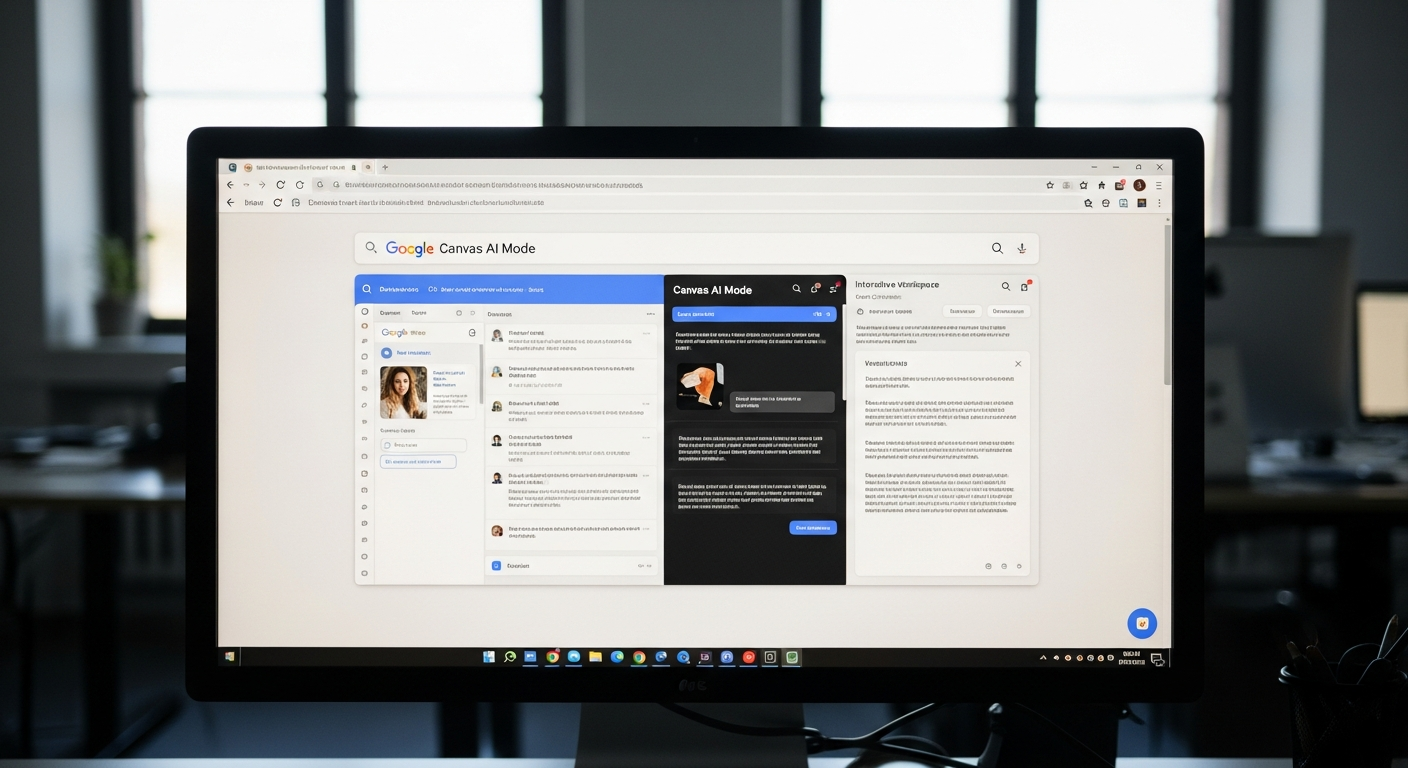This screenshot has width=1408, height=768.
Task: Bookmark this page with the star icon
Action: (x=1050, y=185)
